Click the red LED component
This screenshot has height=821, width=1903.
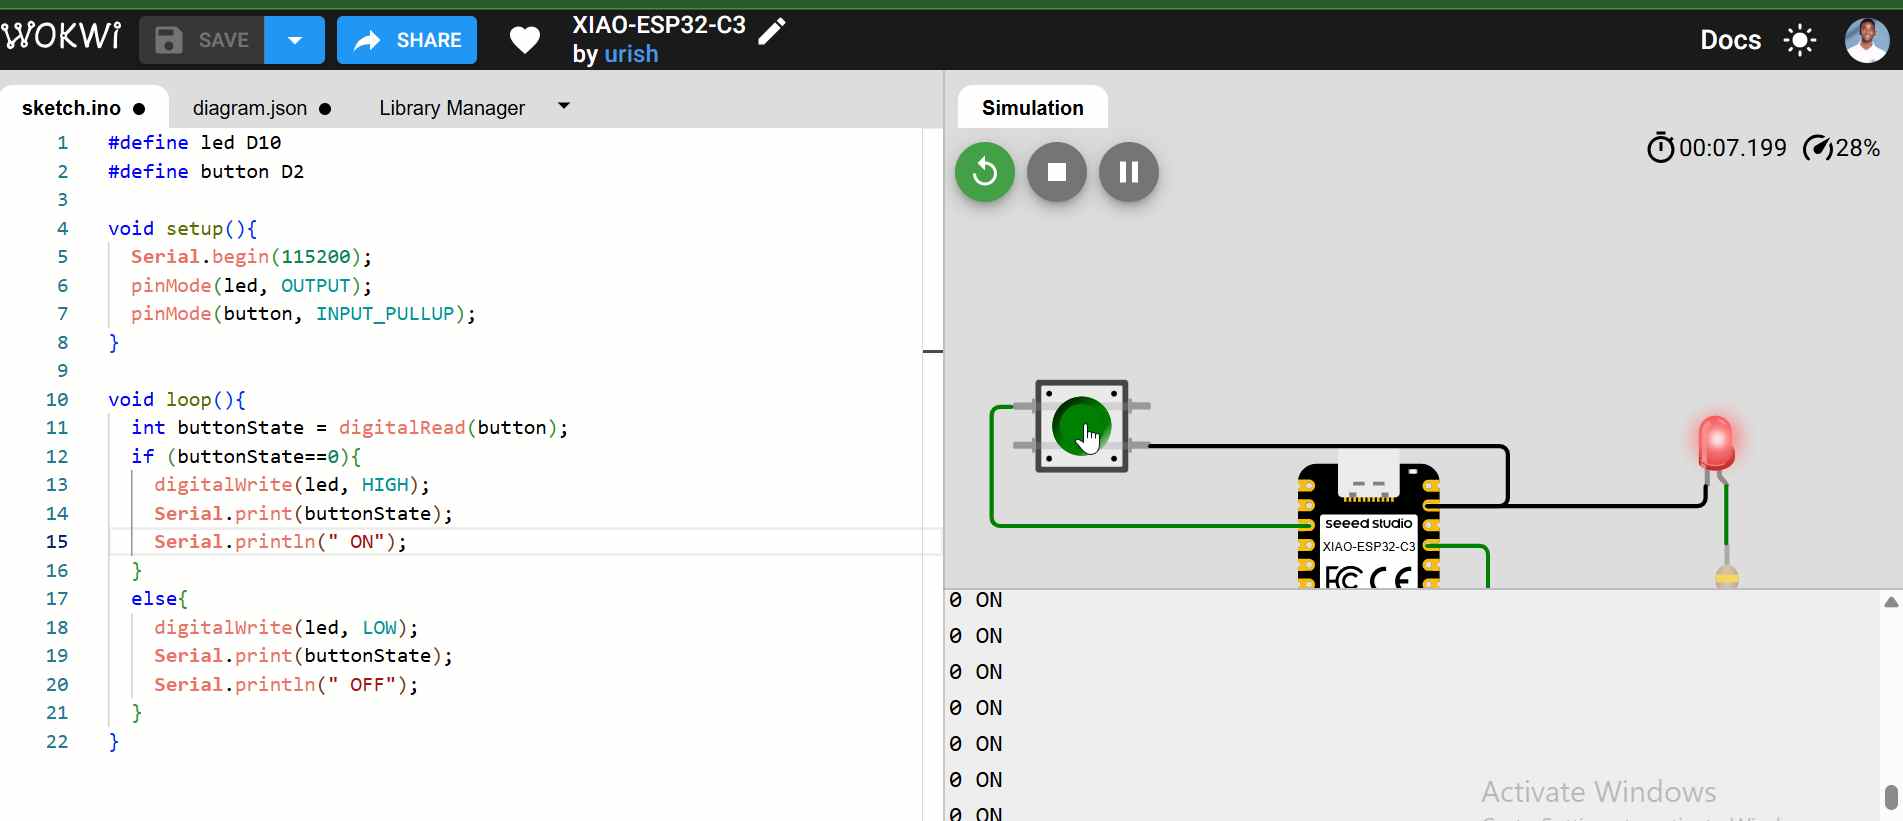(x=1716, y=443)
